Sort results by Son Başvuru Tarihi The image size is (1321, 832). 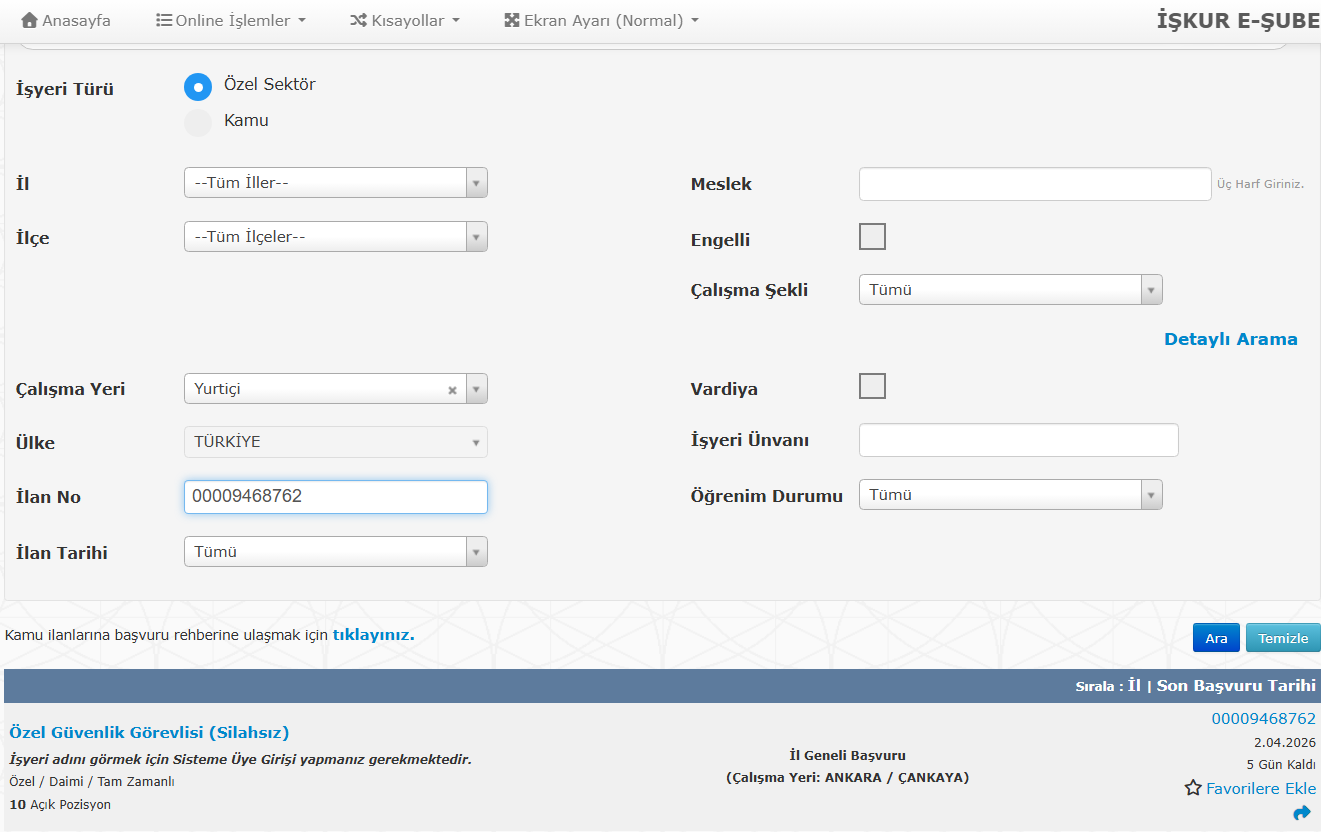point(1236,686)
